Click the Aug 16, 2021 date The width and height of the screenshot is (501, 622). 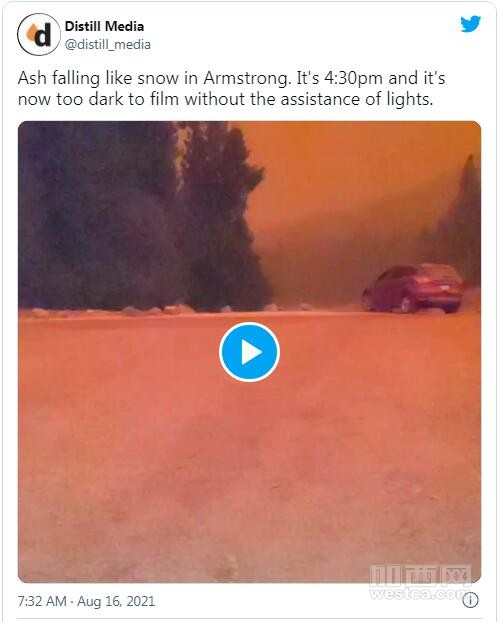pyautogui.click(x=116, y=601)
